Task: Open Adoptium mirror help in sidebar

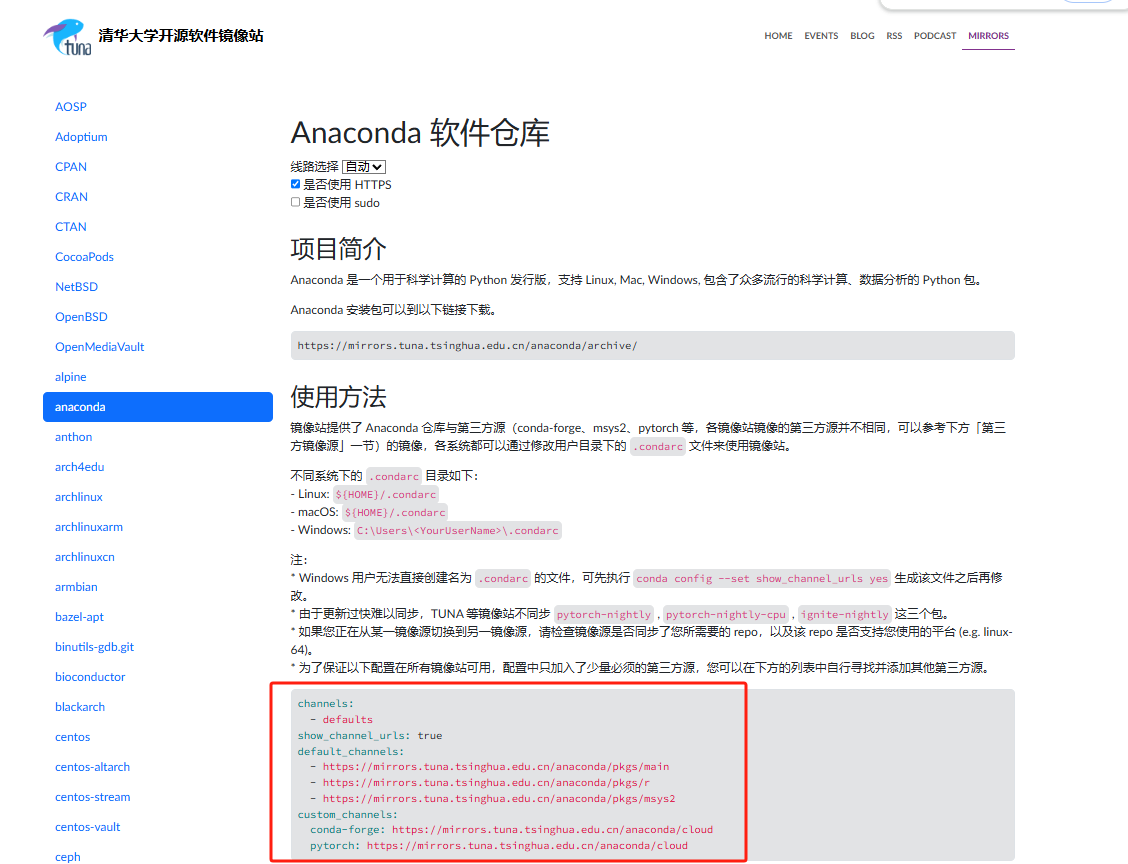Action: click(x=81, y=137)
